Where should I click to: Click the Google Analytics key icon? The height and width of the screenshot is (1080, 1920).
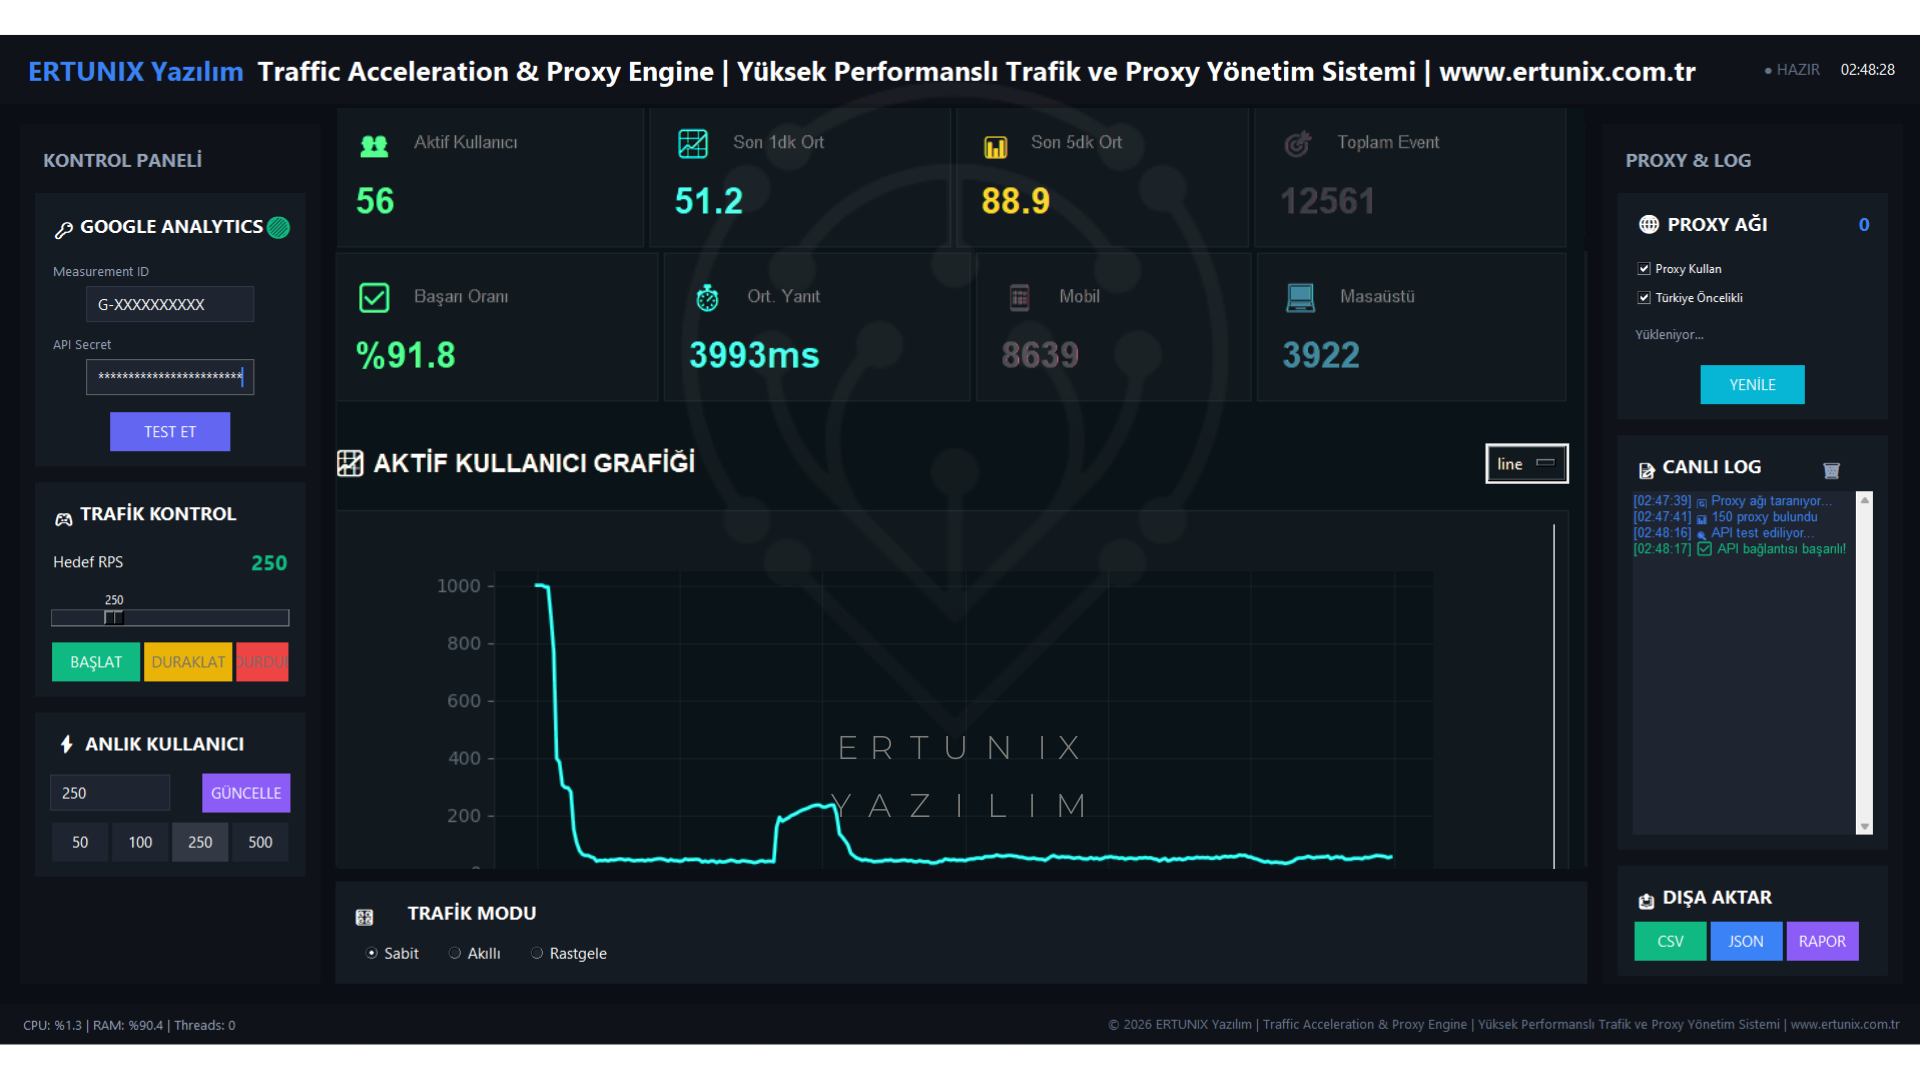63,230
